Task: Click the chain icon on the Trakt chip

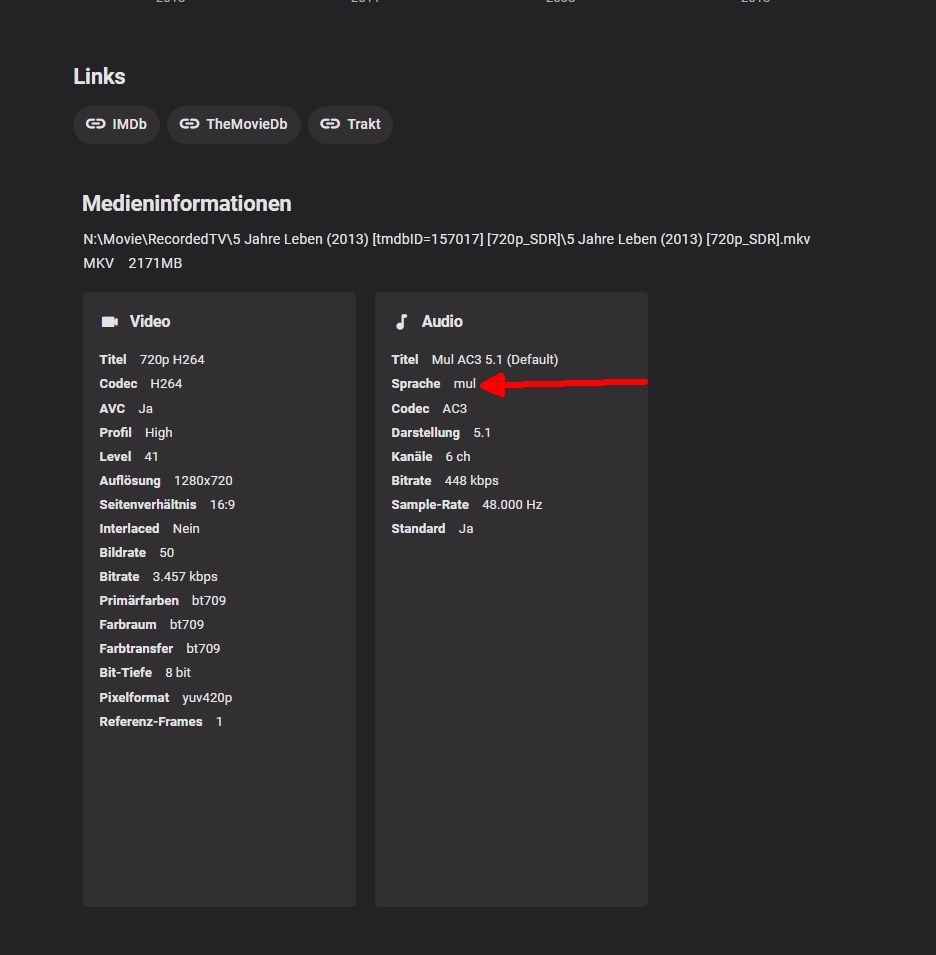Action: (x=330, y=124)
